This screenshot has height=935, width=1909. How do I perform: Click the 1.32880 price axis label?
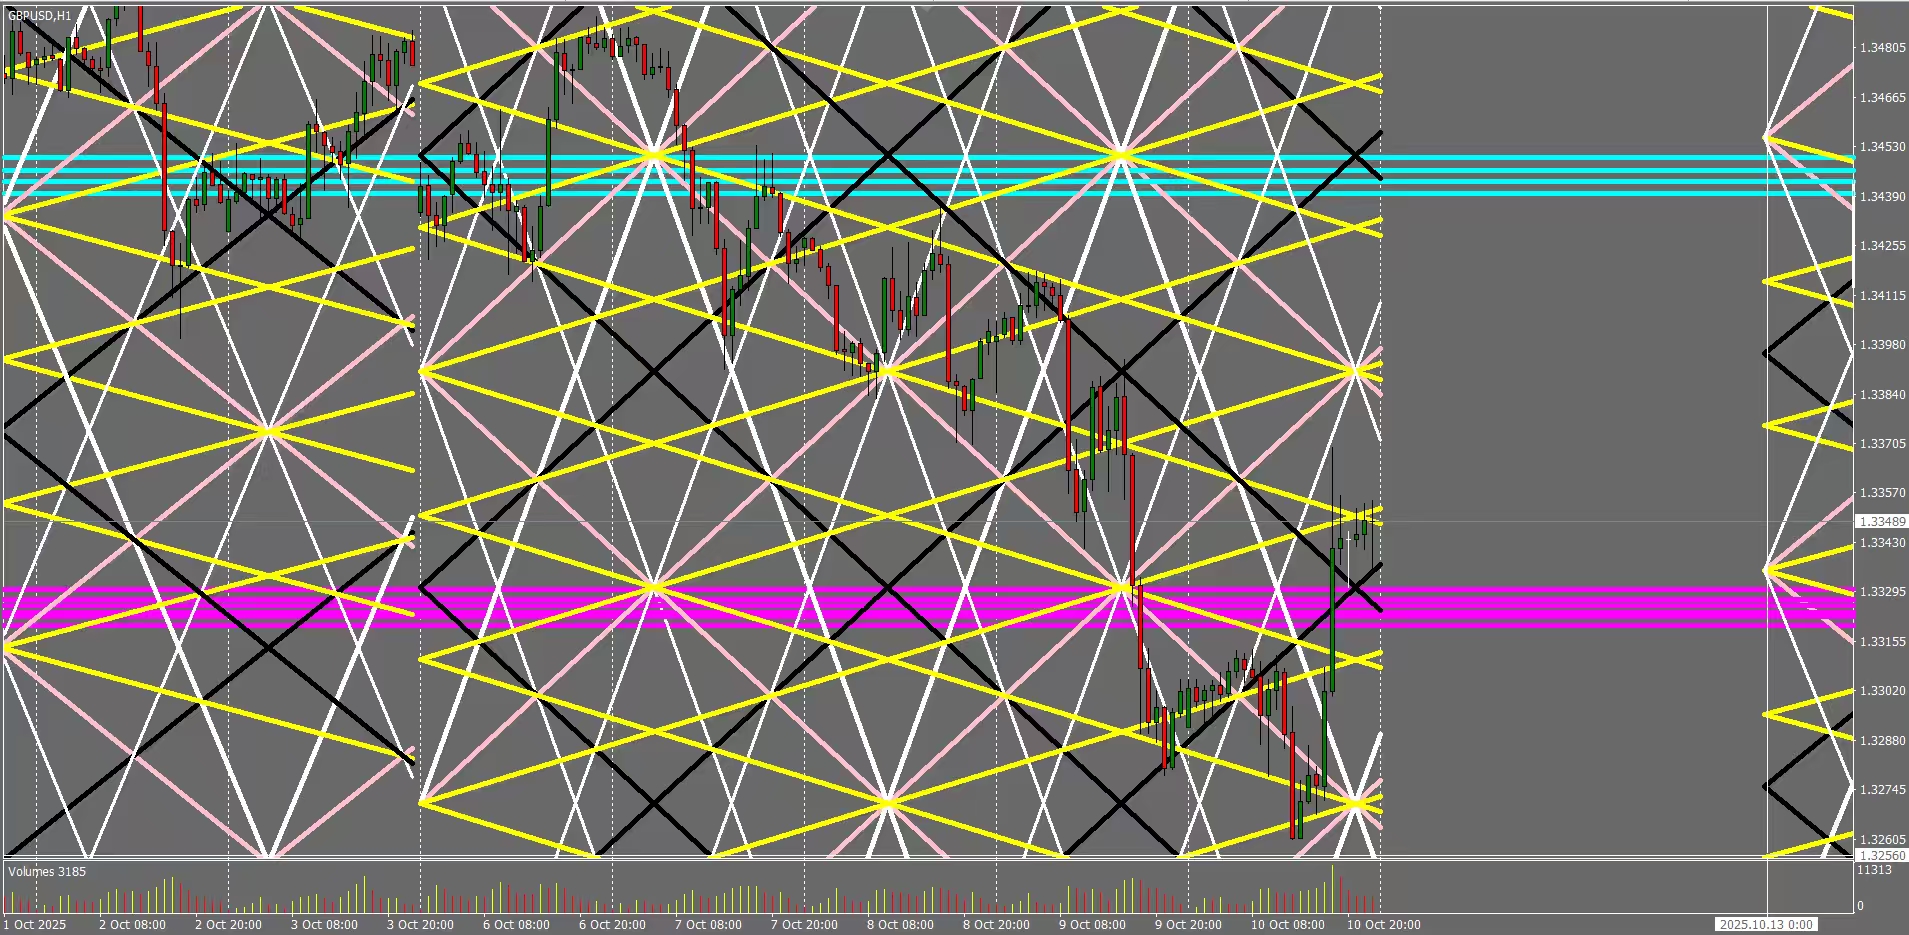pos(1882,741)
